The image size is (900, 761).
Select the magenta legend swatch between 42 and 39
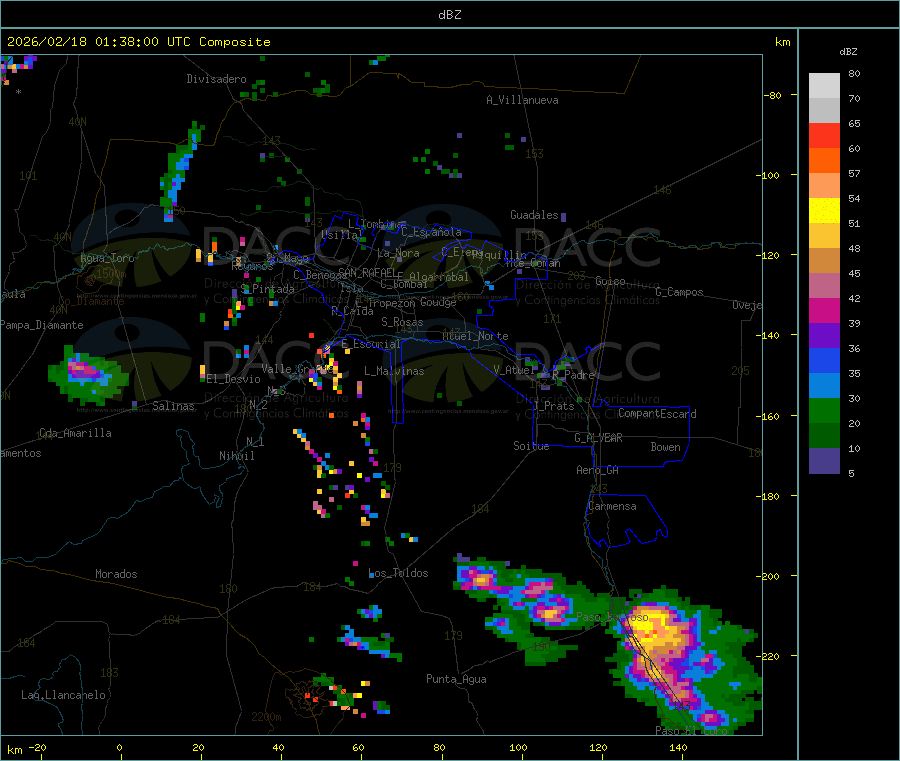(x=824, y=310)
